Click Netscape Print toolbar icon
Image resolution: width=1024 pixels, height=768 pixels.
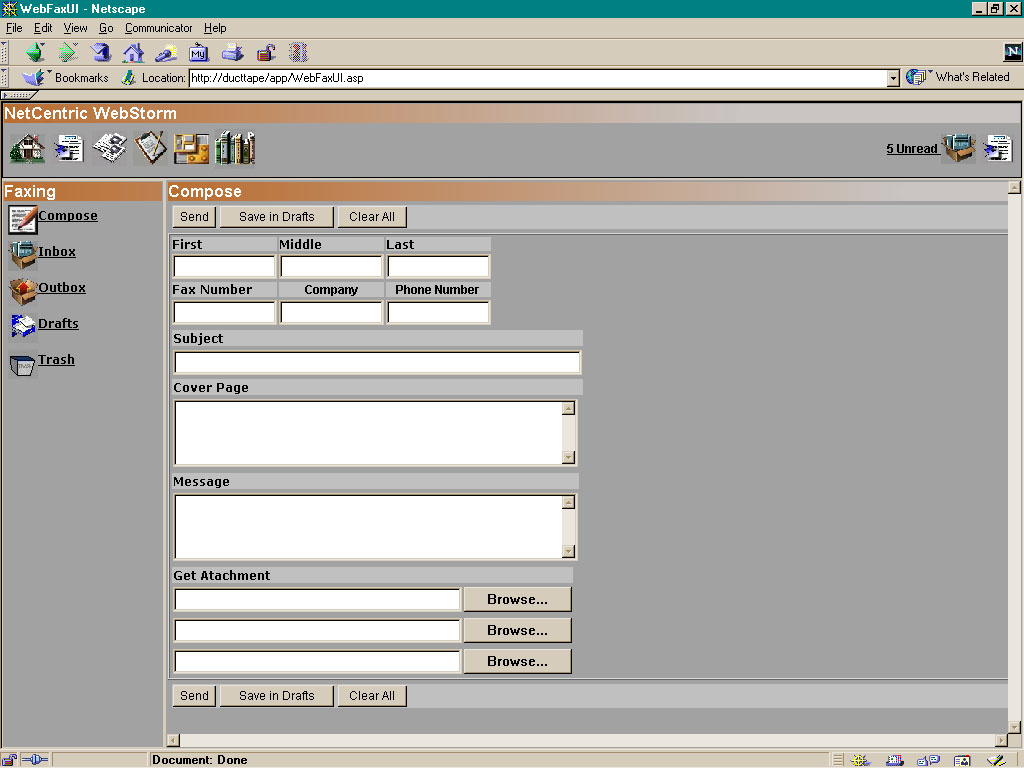click(232, 52)
